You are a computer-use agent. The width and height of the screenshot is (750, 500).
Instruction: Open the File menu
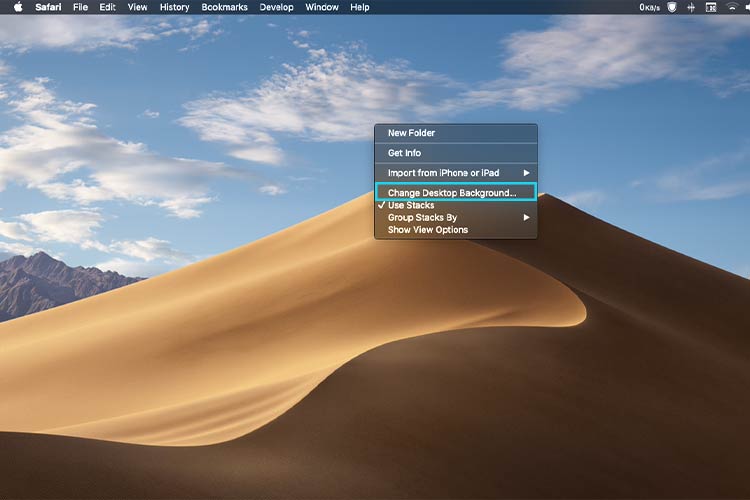81,7
